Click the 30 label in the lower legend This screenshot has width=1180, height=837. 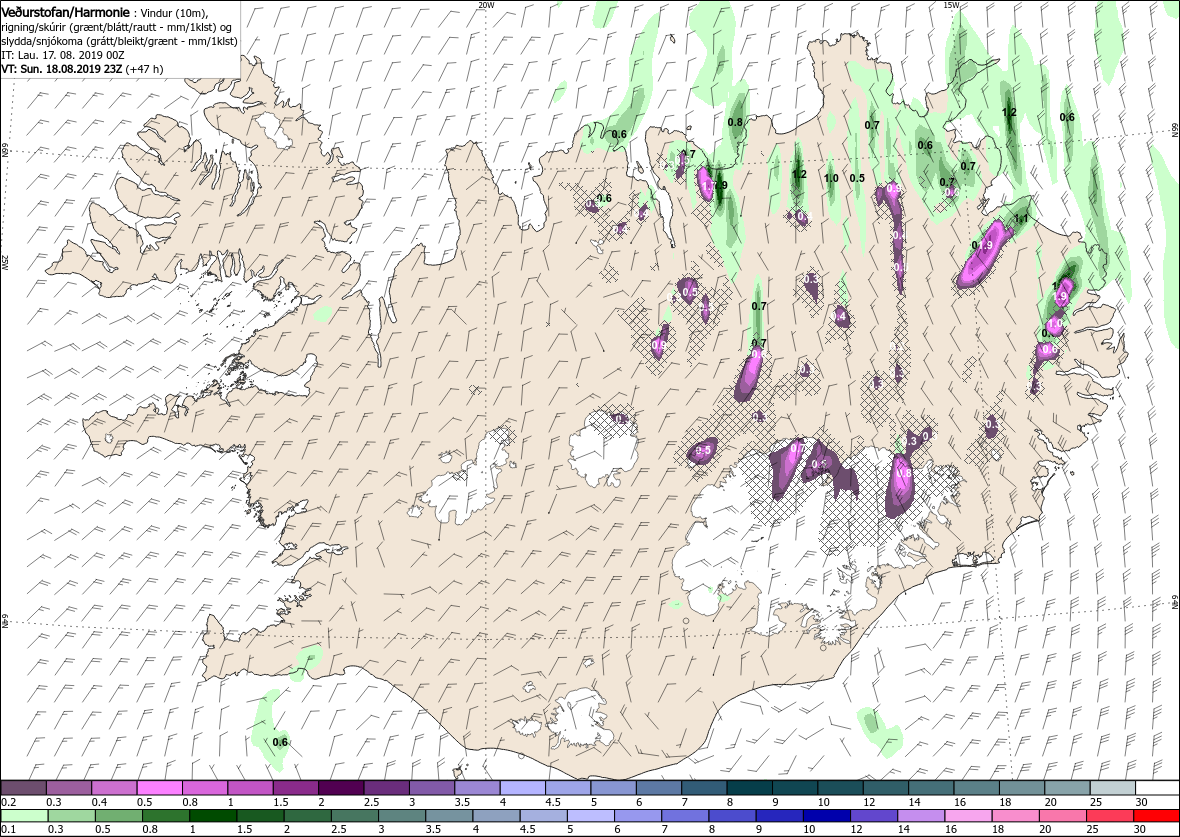pyautogui.click(x=1139, y=829)
